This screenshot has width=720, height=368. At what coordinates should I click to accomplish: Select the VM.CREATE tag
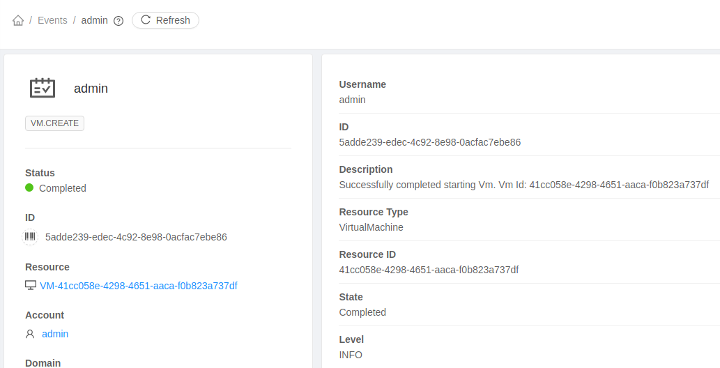pos(55,123)
